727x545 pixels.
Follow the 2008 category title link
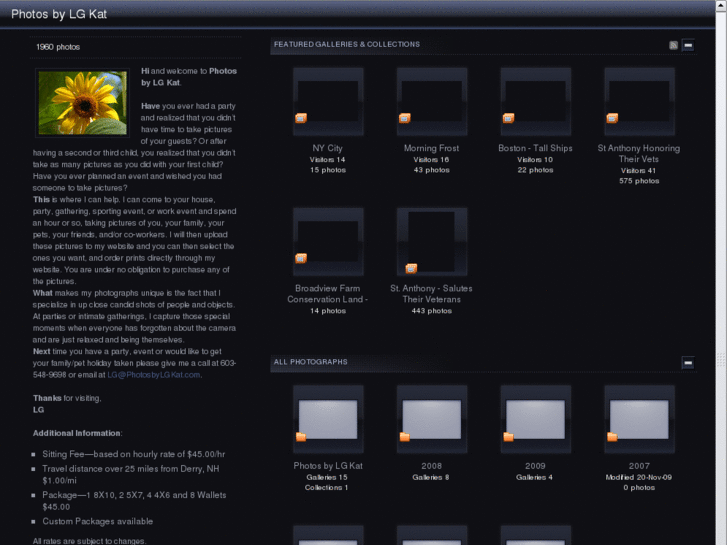pyautogui.click(x=431, y=466)
